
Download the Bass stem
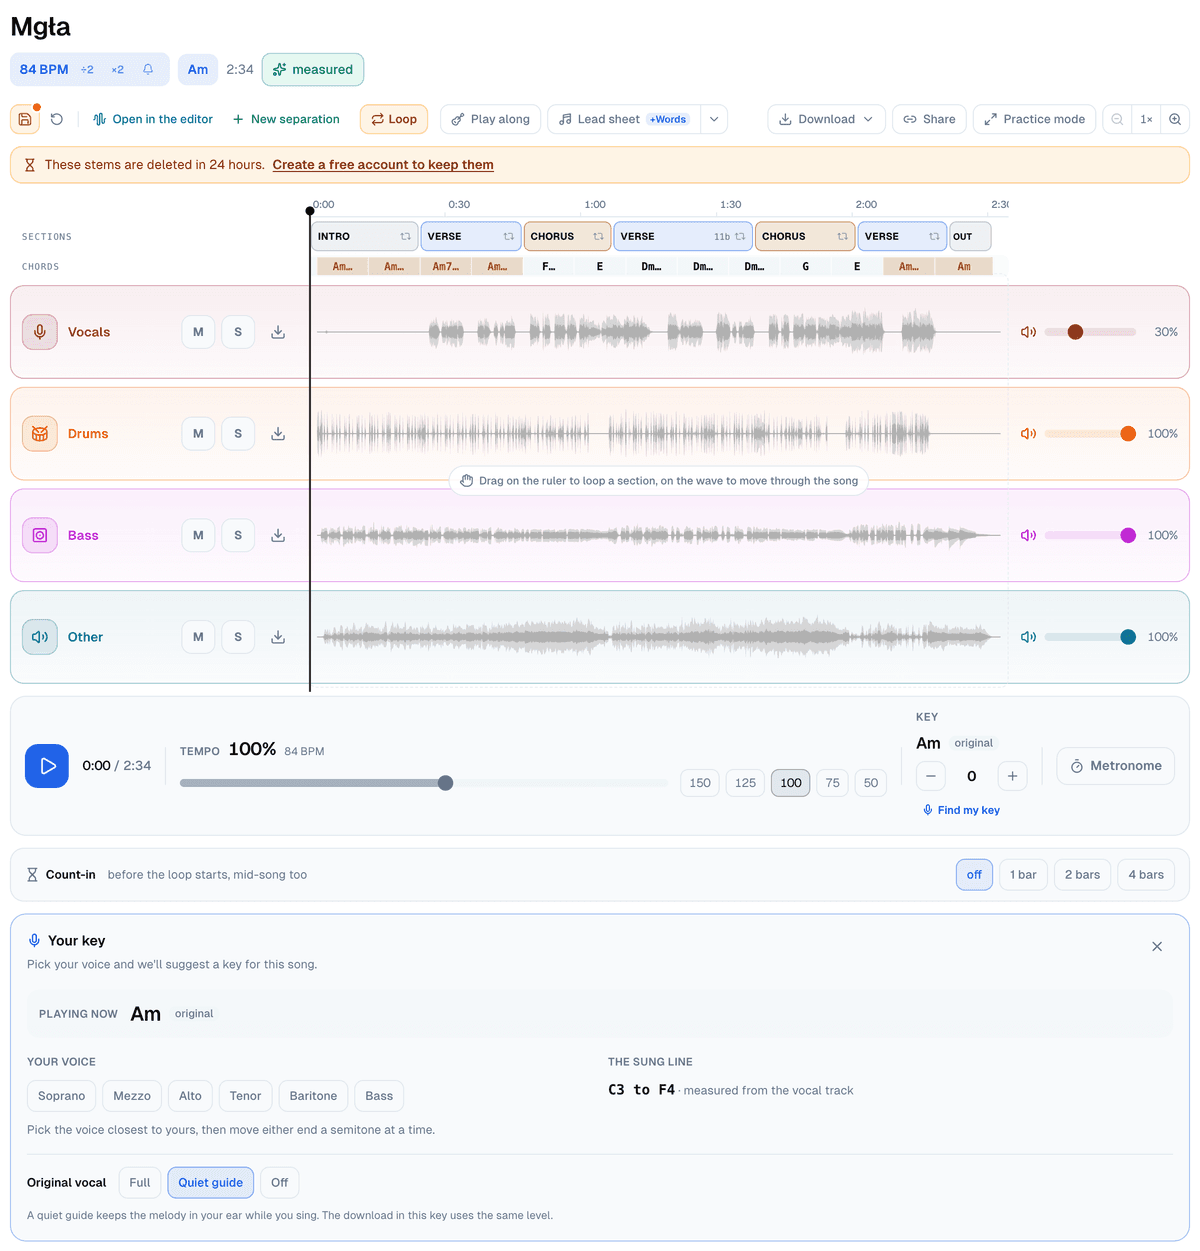[x=278, y=535]
